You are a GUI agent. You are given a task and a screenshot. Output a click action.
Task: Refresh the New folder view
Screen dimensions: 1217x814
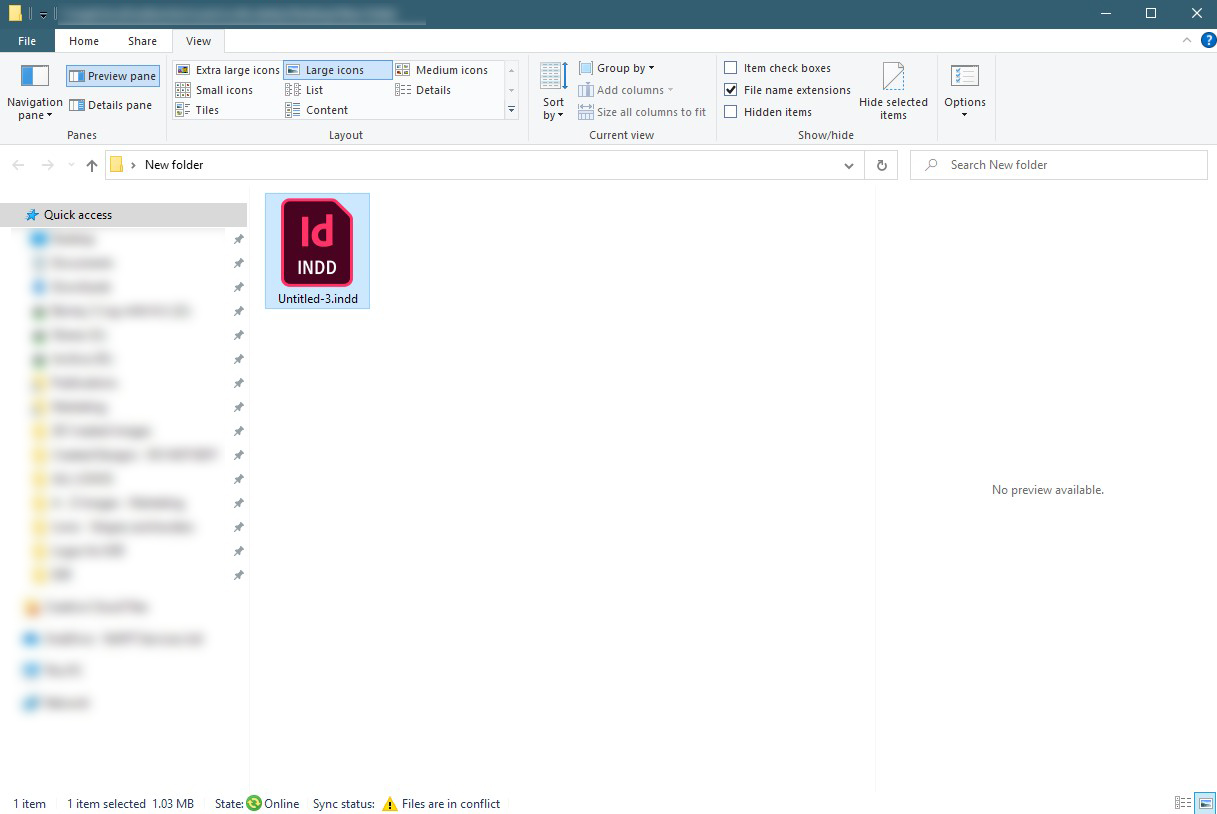coord(881,165)
